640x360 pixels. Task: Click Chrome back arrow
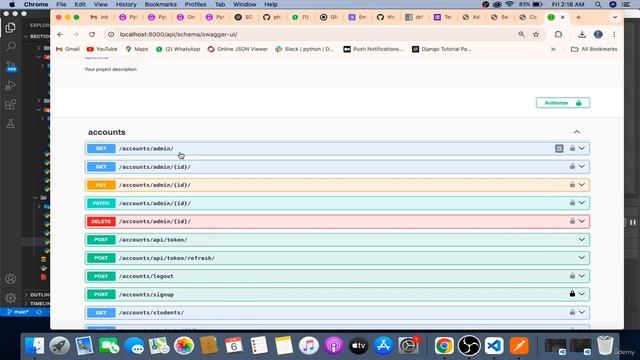tap(60, 34)
